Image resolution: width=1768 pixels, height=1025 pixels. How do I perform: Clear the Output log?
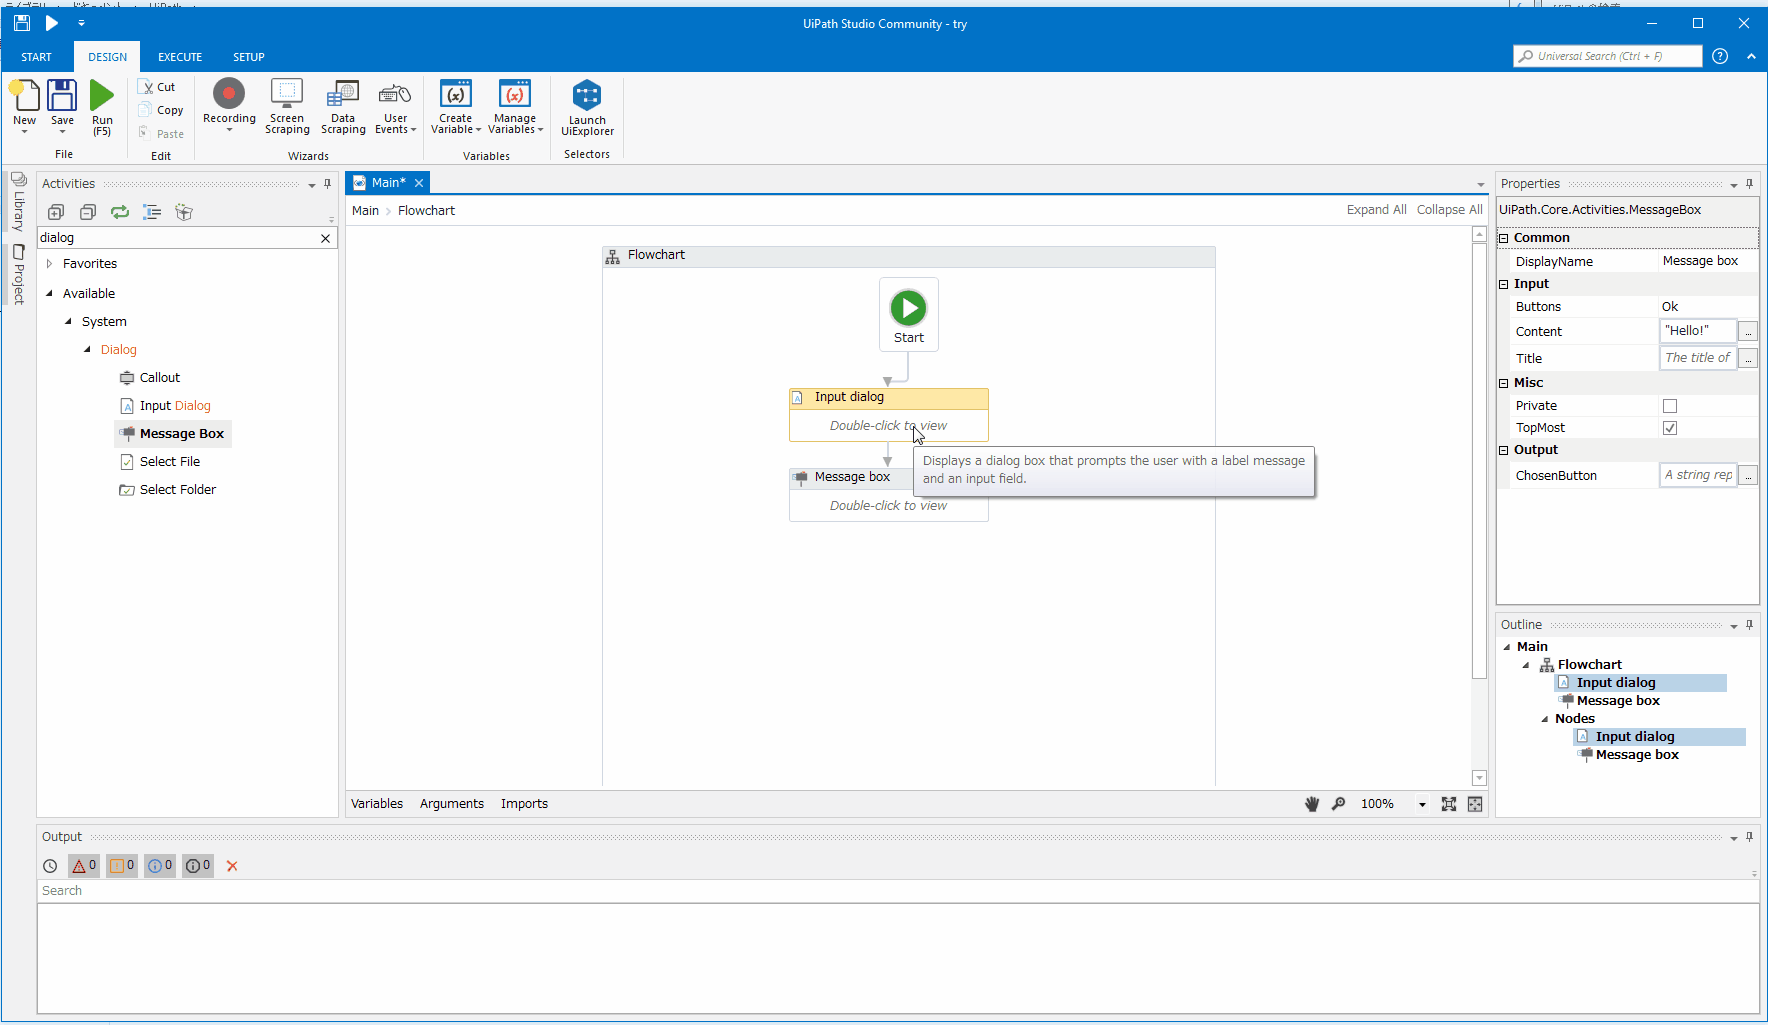pyautogui.click(x=232, y=866)
